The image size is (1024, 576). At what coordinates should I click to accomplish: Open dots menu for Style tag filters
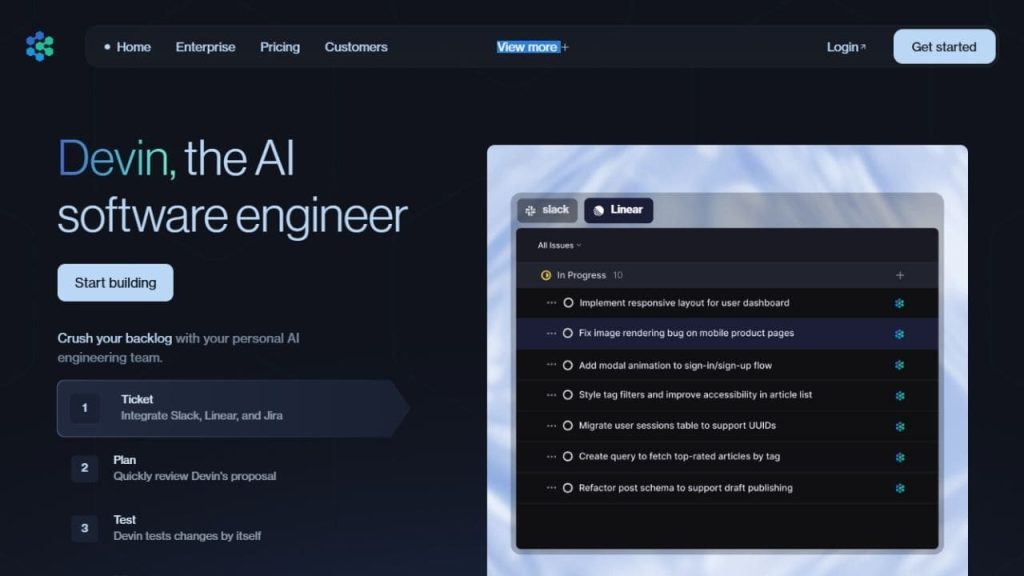(x=551, y=395)
